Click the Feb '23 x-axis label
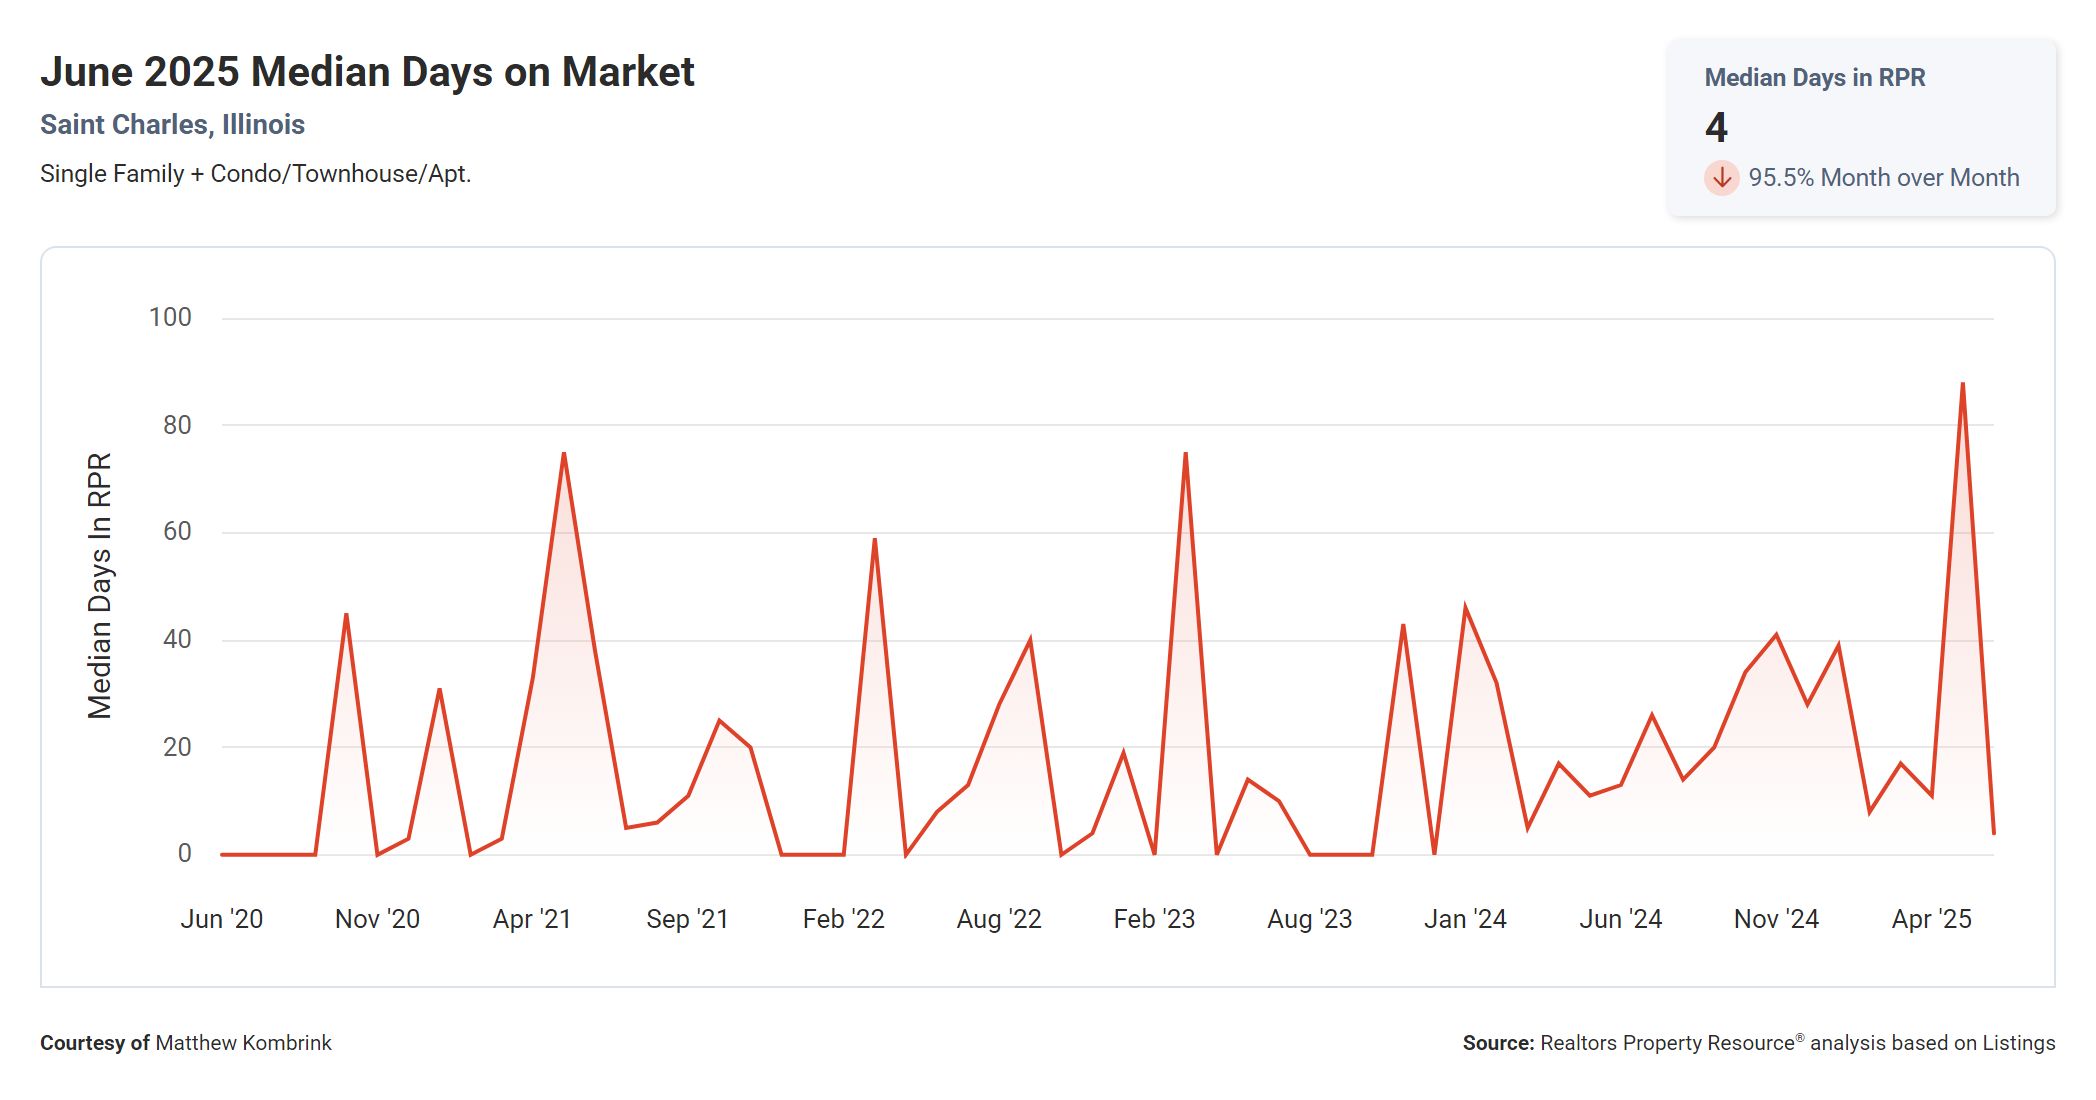The height and width of the screenshot is (1100, 2096). point(1154,919)
